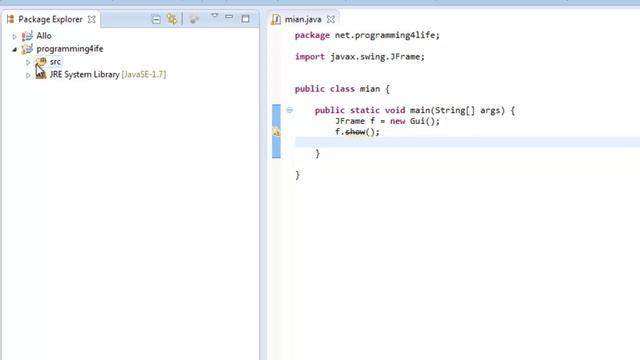The image size is (640, 360).
Task: Click the dimmed Package Explorer toolbar icon
Action: point(194,19)
